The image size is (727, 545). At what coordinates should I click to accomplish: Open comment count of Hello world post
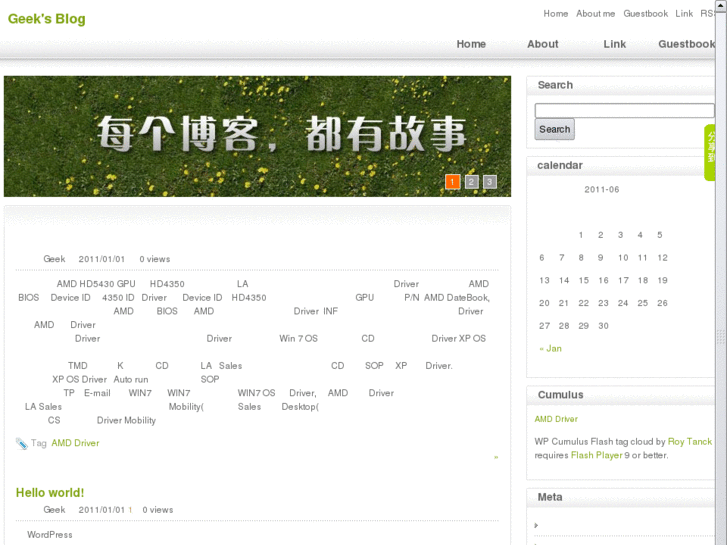130,510
